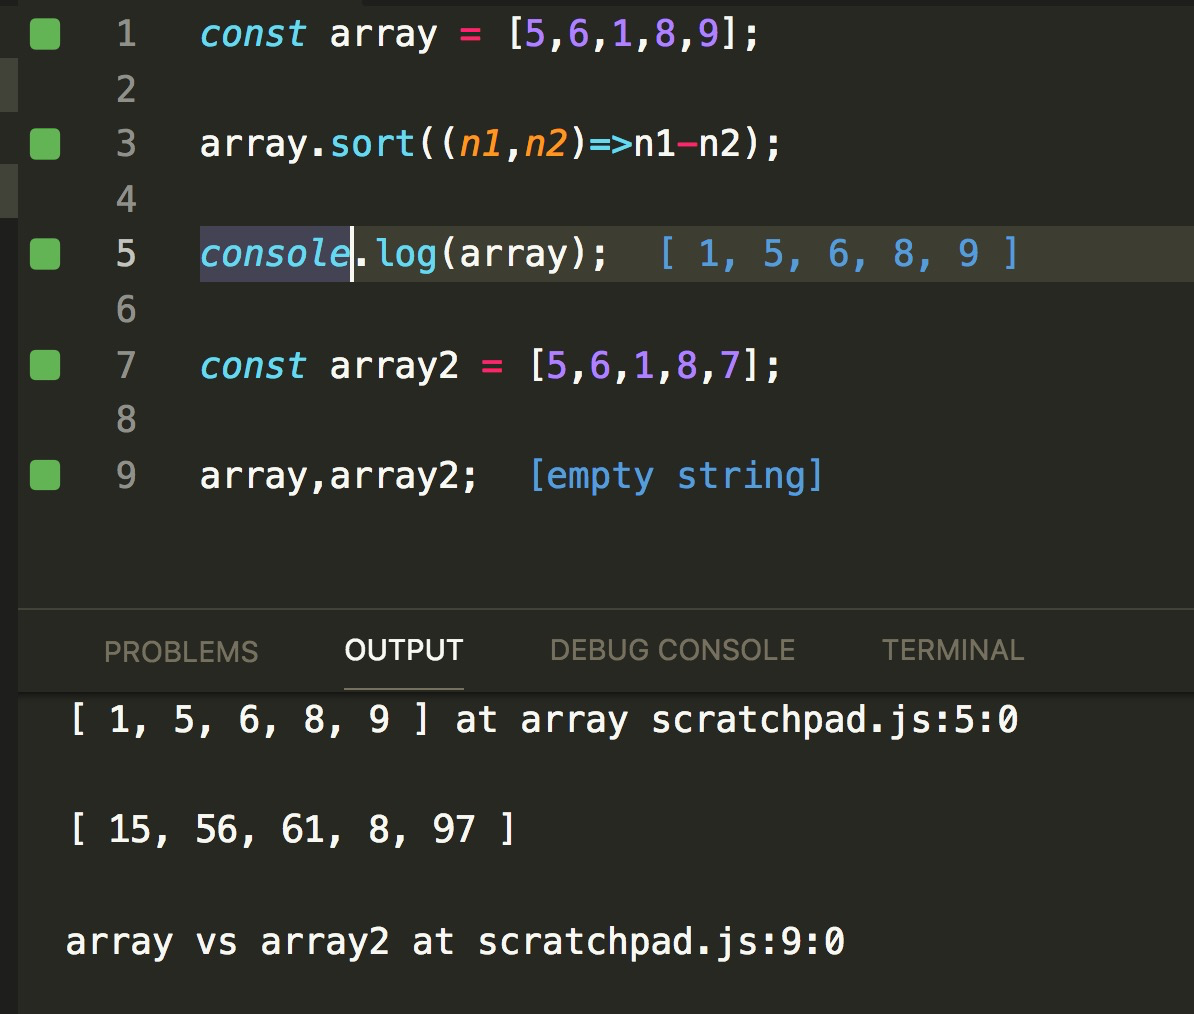
Task: Click line number 7 in the gutter
Action: click(126, 364)
